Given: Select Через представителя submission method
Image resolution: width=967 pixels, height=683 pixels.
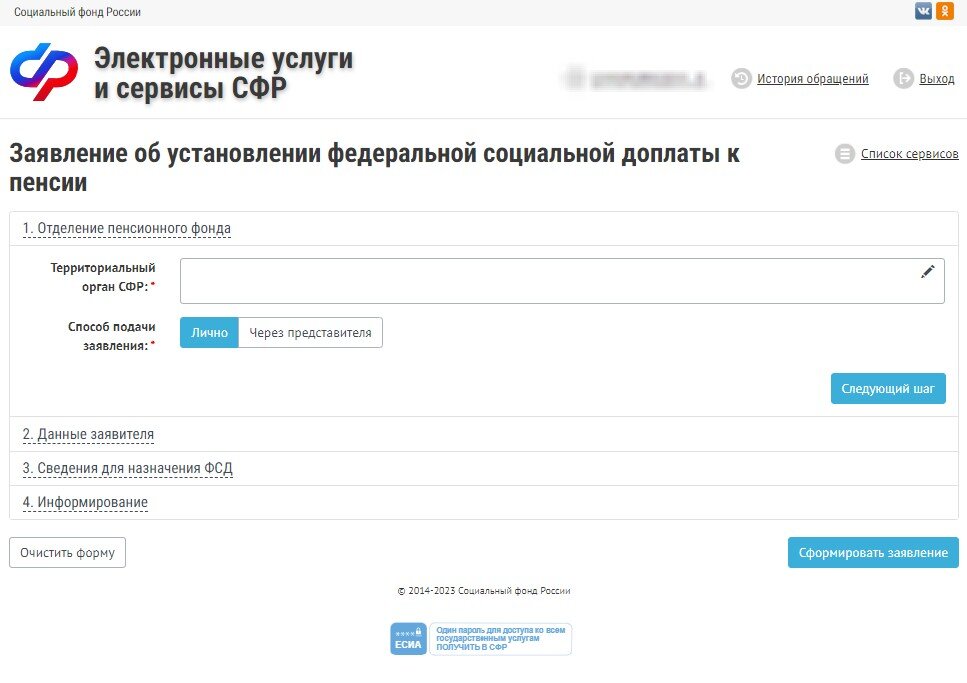Looking at the screenshot, I should point(311,332).
